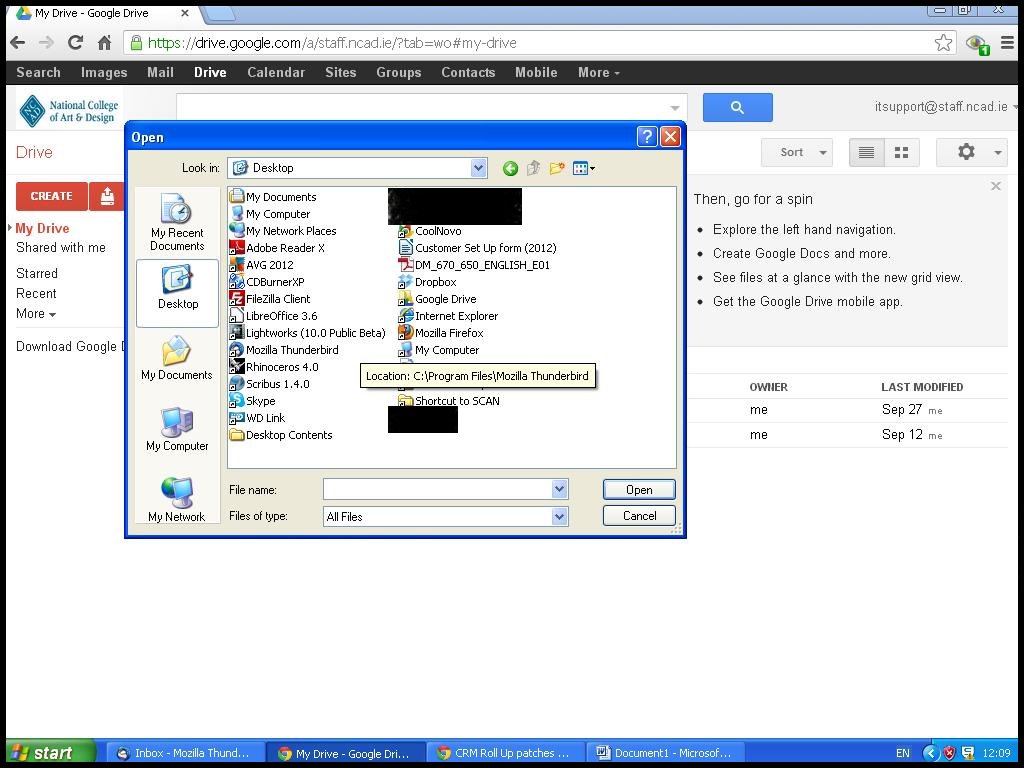Select the Skype shortcut
The height and width of the screenshot is (768, 1024).
tap(252, 401)
